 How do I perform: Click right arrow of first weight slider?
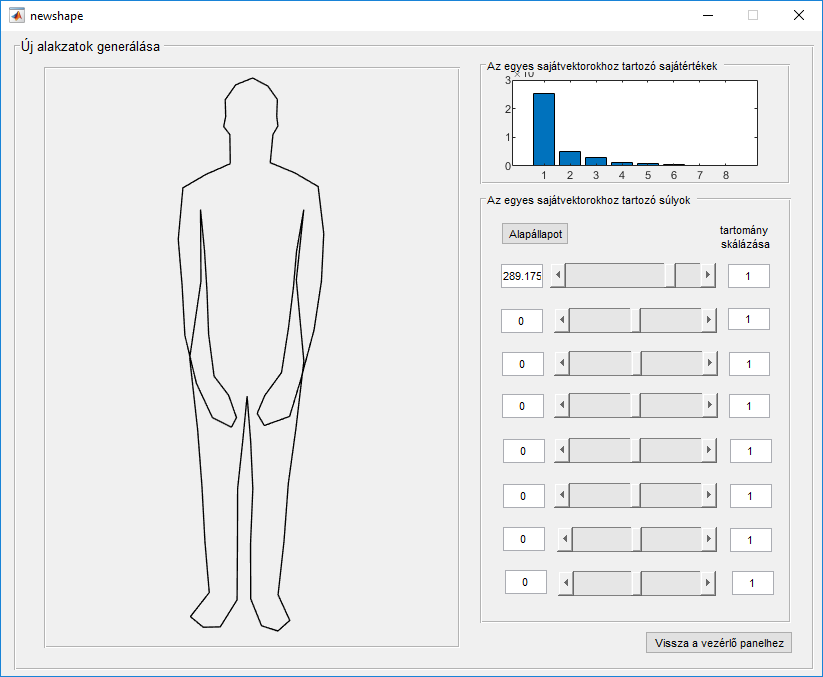708,275
